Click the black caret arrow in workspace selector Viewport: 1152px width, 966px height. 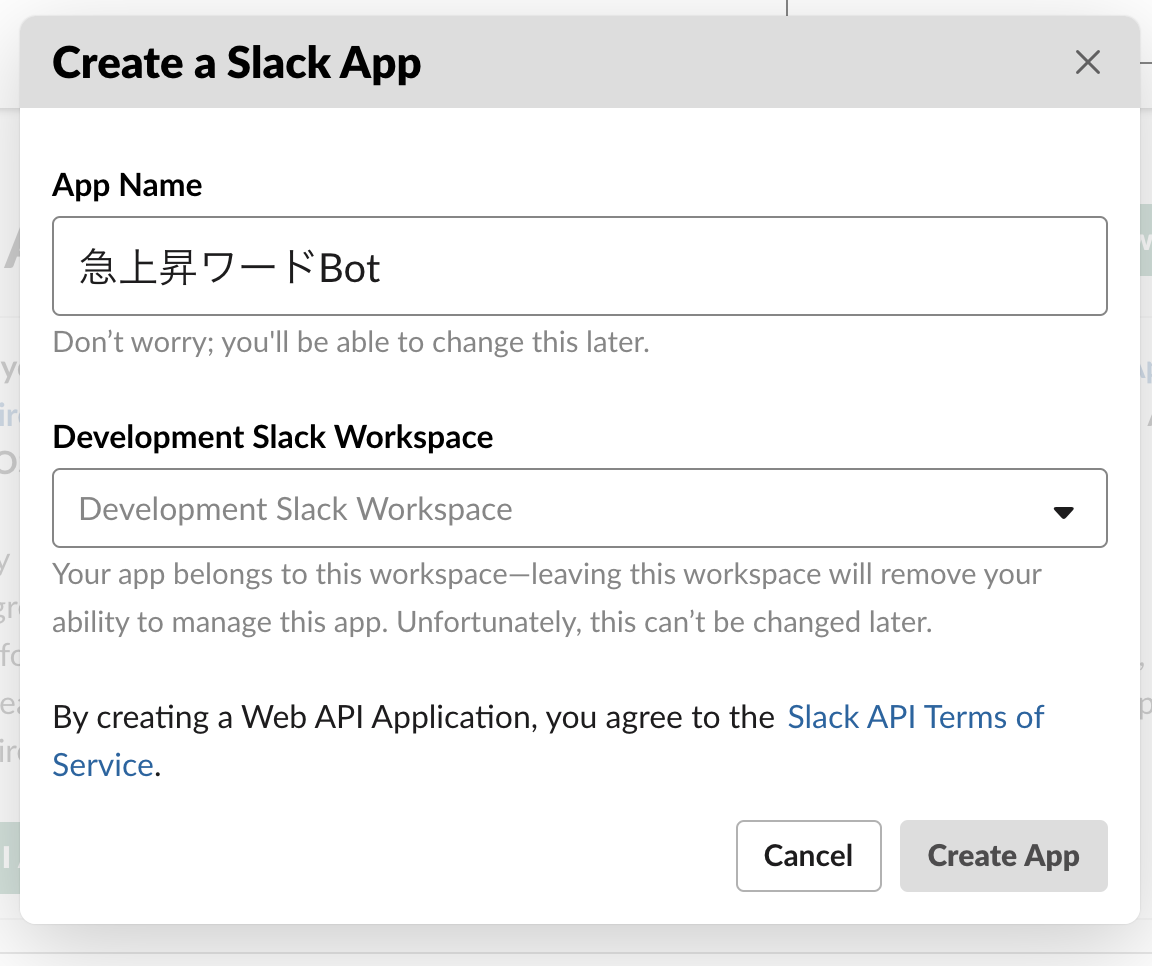(1063, 512)
